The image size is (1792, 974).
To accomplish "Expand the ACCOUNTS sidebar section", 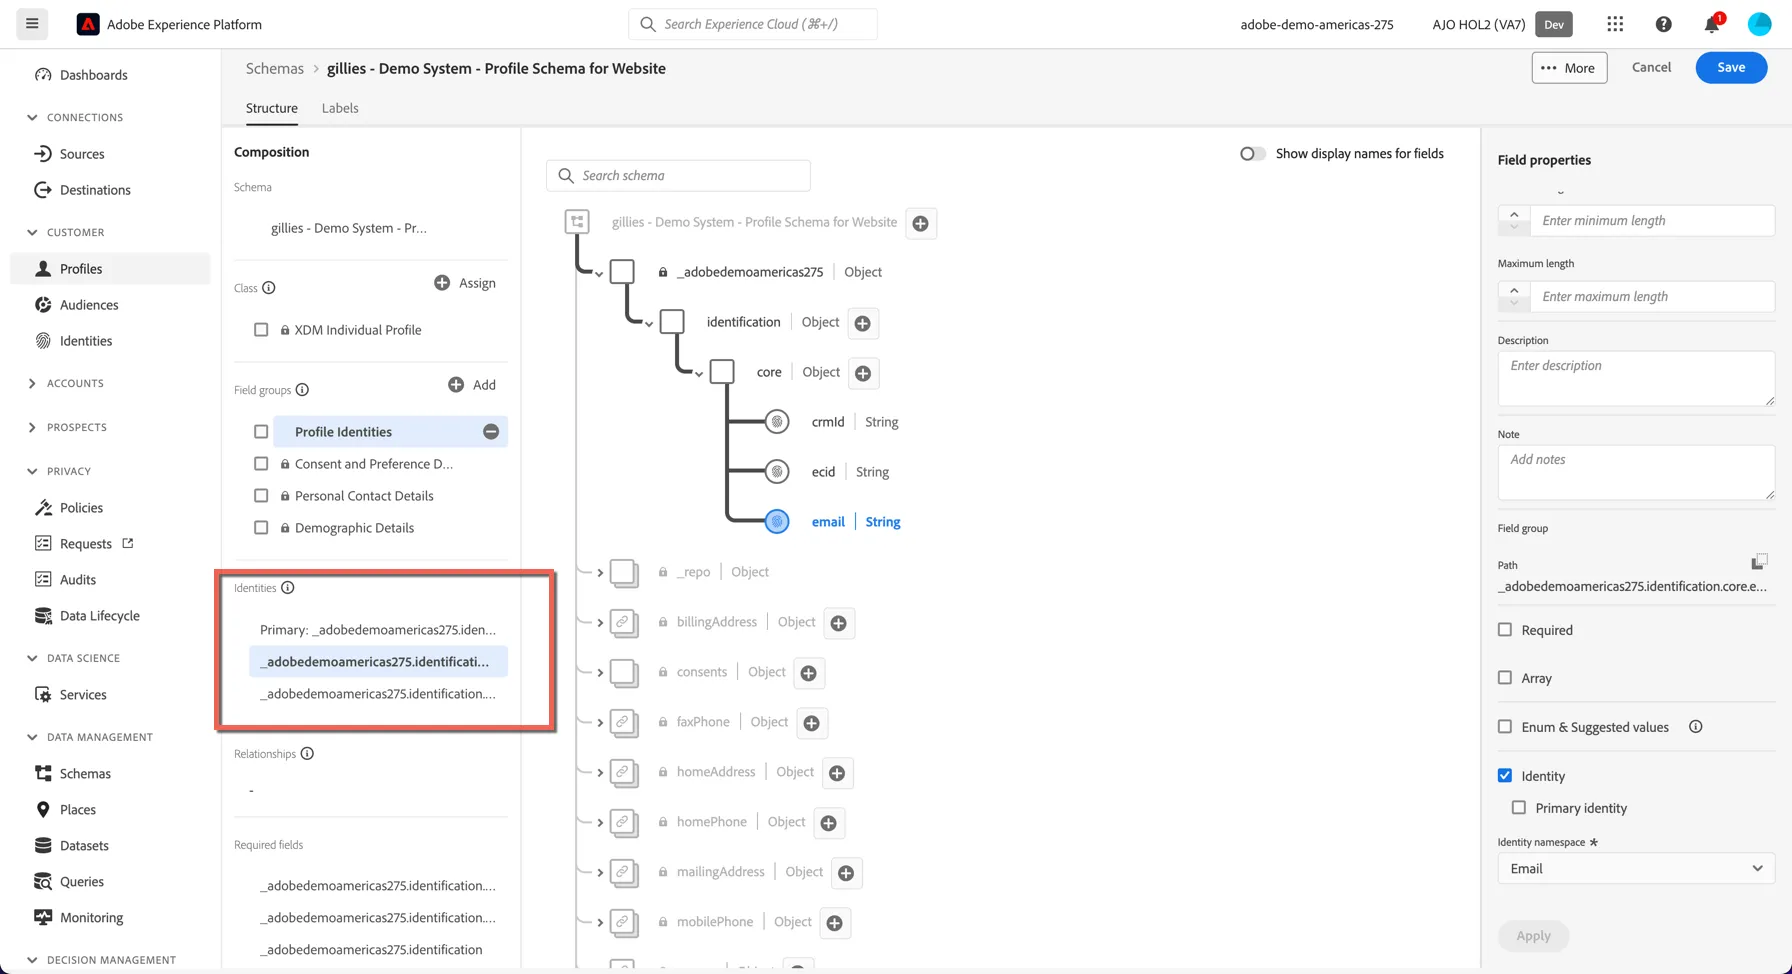I will pos(32,383).
